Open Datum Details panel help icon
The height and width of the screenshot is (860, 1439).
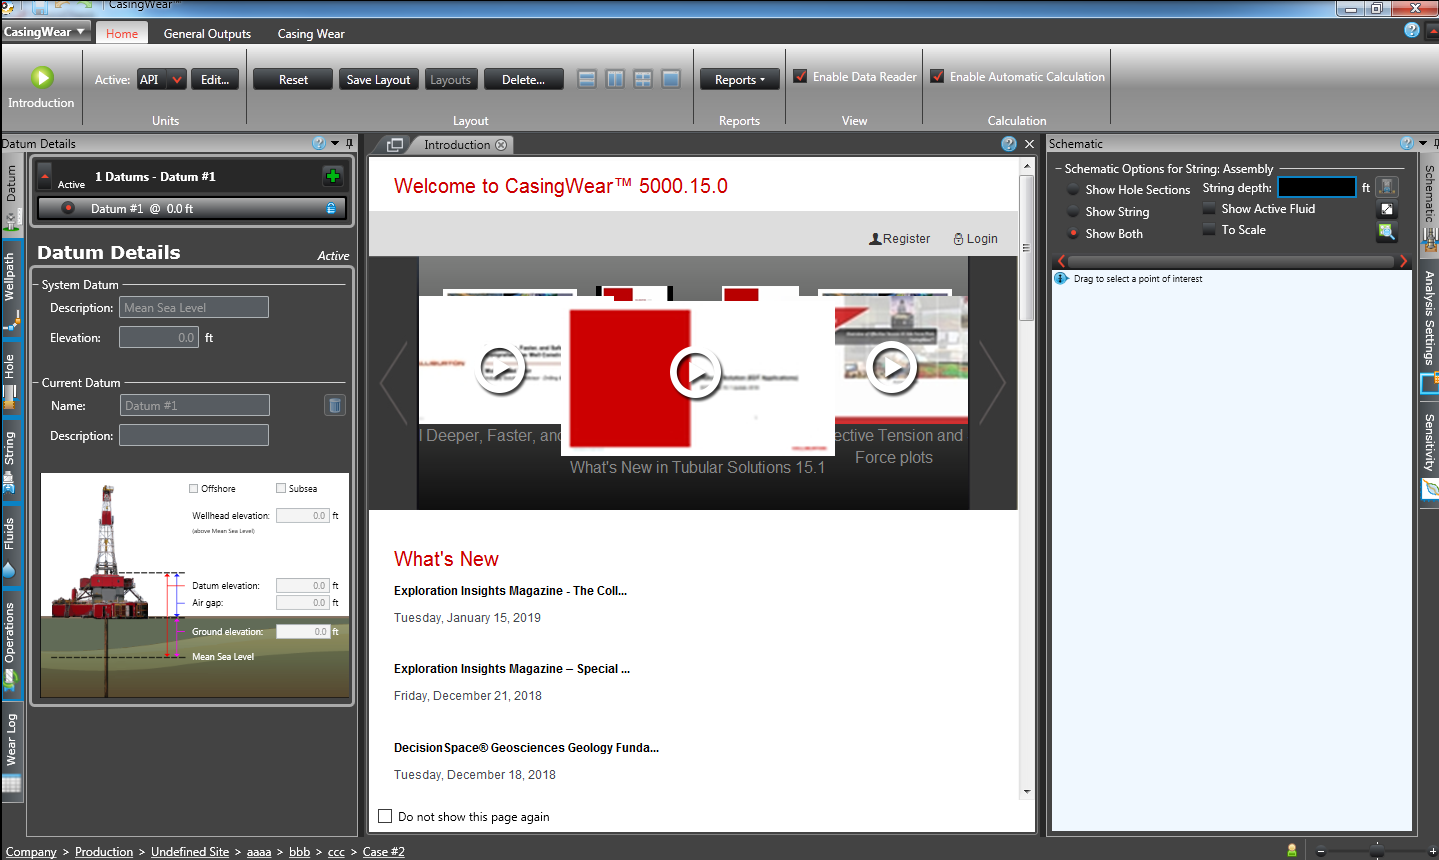click(x=319, y=143)
